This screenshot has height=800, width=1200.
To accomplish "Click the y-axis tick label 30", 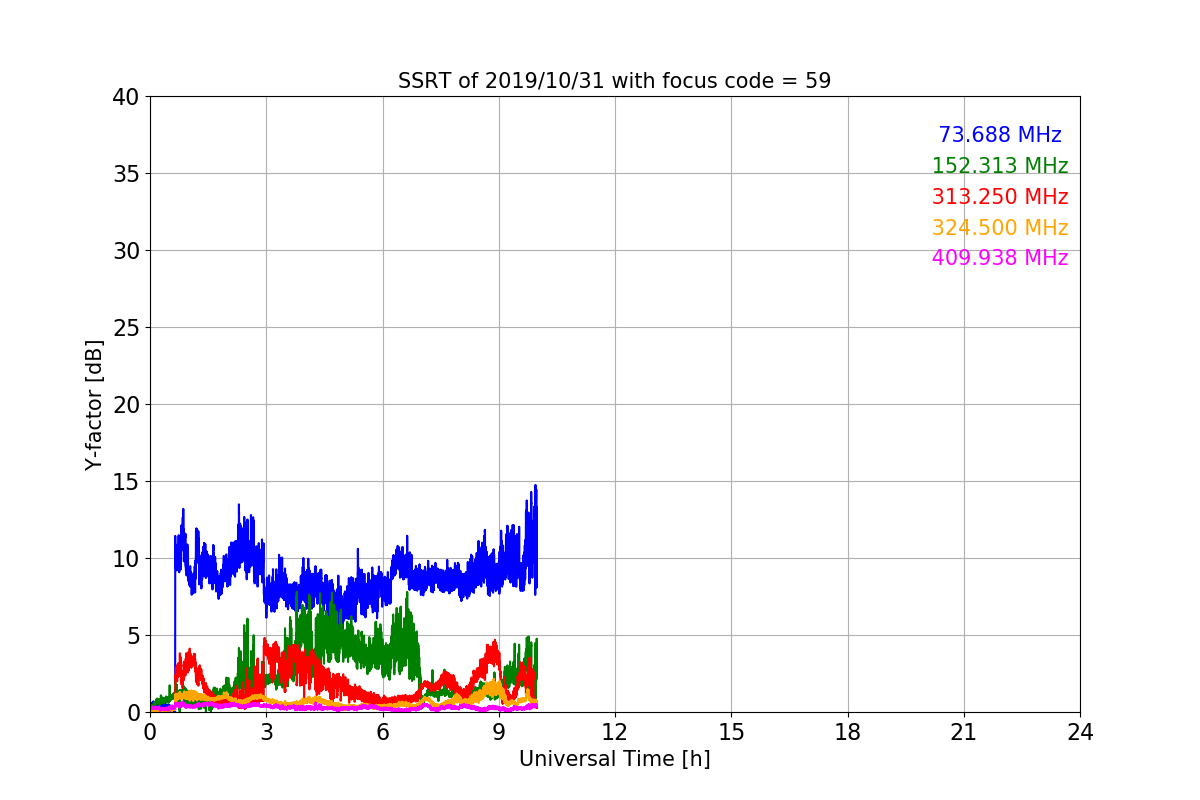I will click(x=125, y=251).
